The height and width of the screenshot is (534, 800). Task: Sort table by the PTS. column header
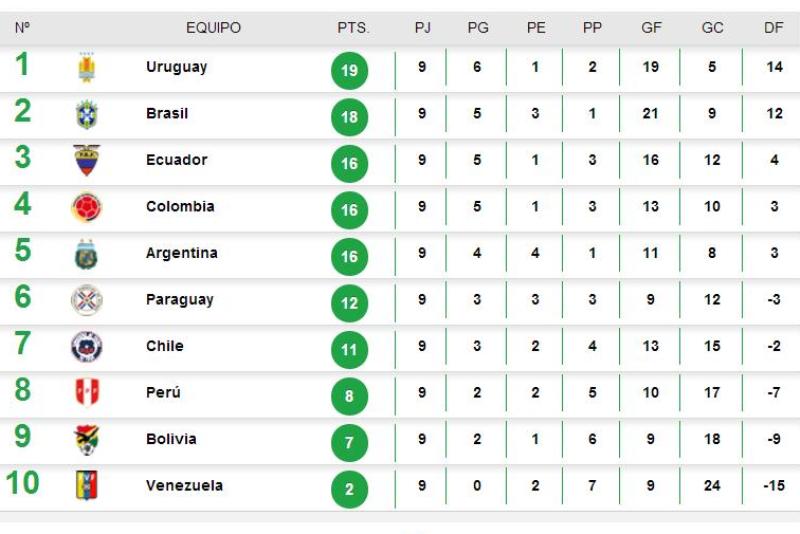353,28
